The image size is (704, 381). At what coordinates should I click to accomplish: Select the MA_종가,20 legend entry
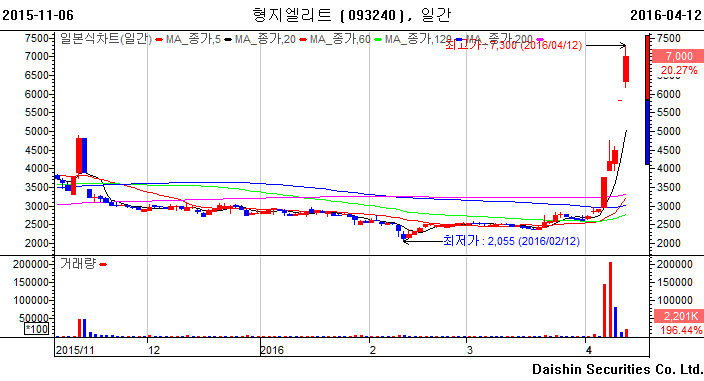pos(265,39)
